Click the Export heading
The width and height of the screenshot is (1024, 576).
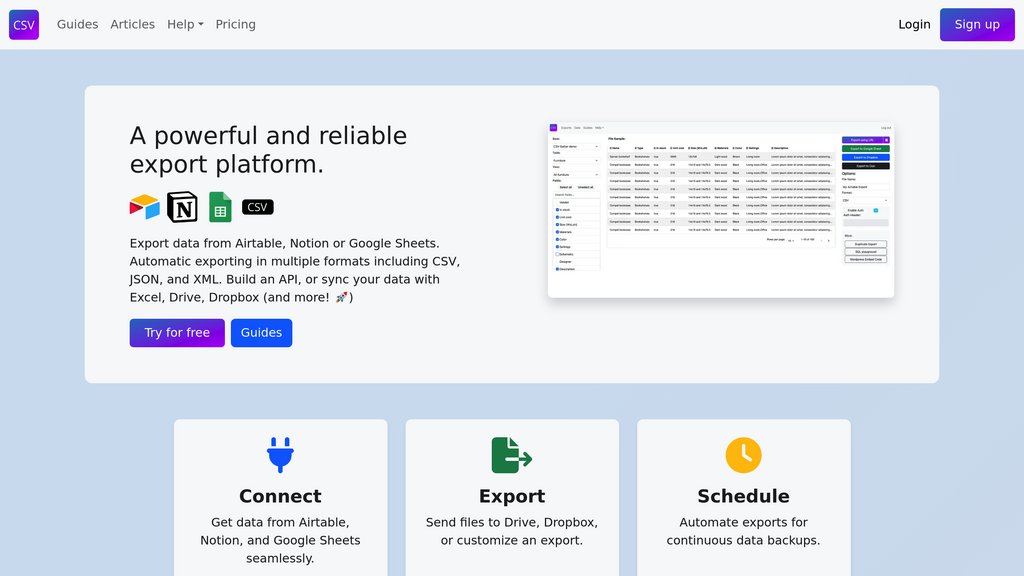click(x=512, y=496)
